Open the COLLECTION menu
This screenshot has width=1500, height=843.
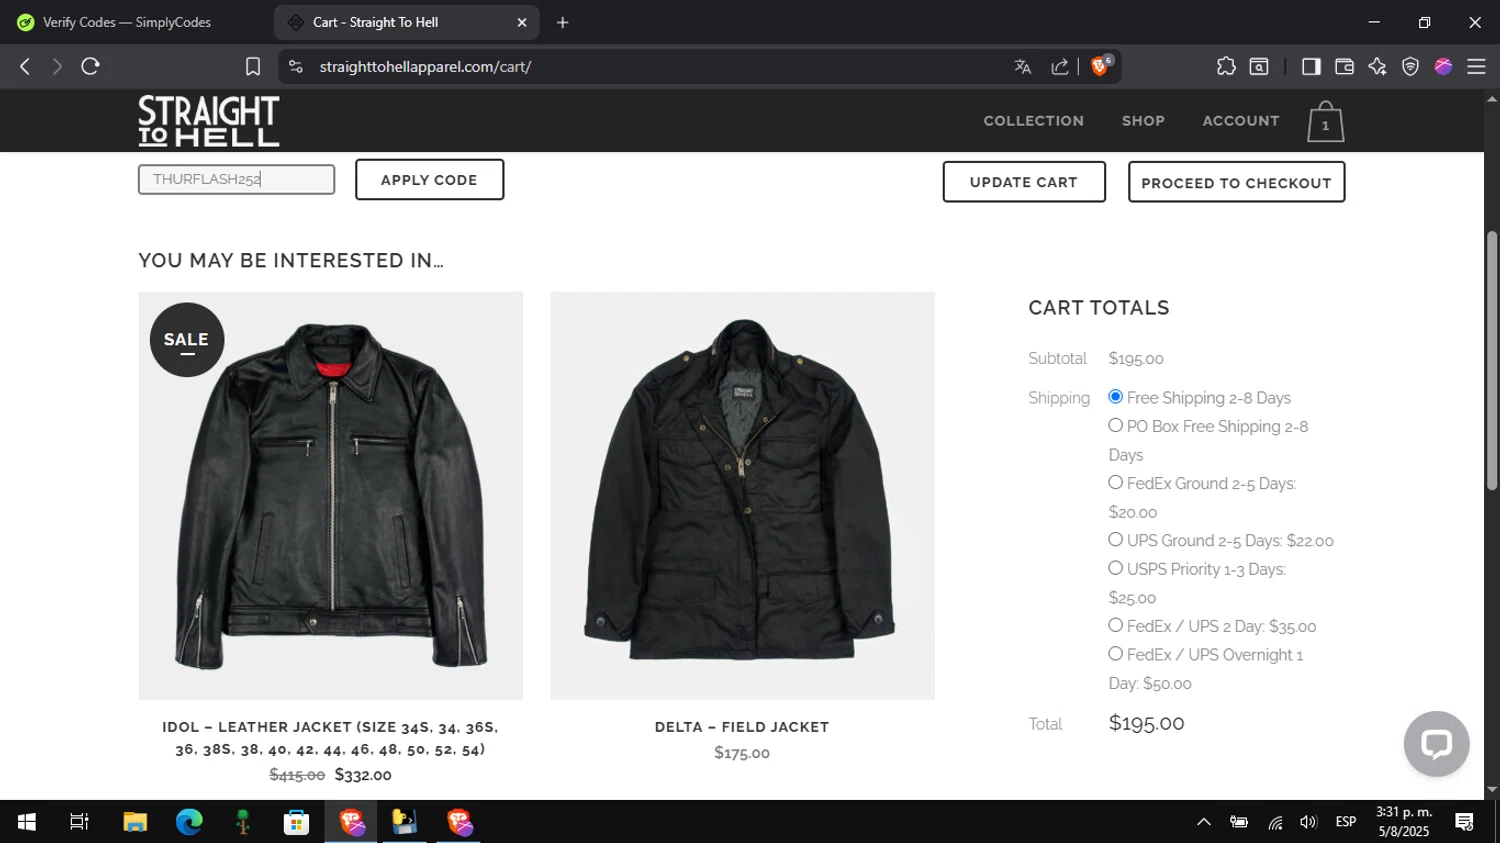pos(1033,121)
